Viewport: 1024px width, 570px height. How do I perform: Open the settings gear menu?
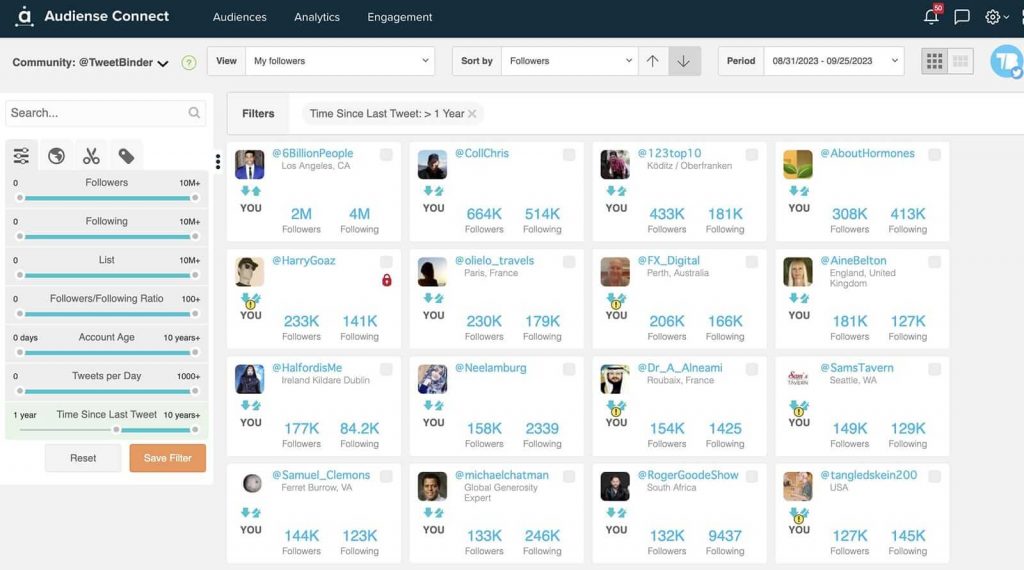coord(992,17)
